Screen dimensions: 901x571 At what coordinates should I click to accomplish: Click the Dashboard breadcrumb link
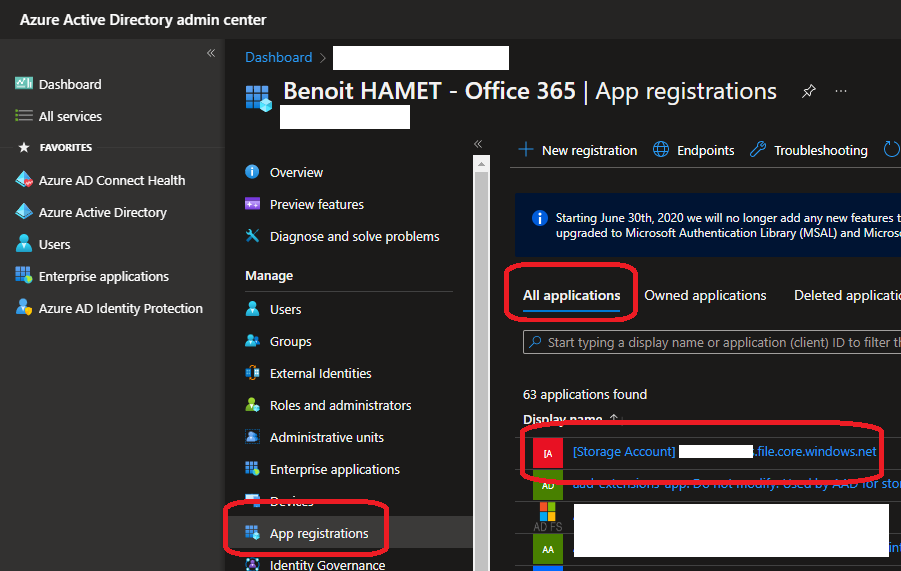279,57
